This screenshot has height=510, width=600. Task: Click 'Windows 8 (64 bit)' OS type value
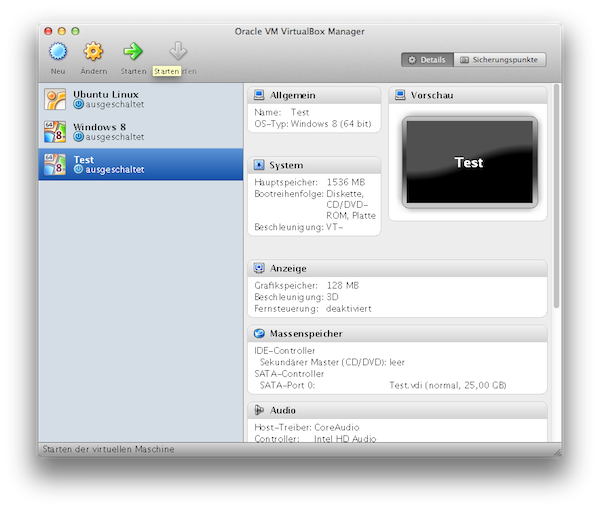[x=331, y=124]
